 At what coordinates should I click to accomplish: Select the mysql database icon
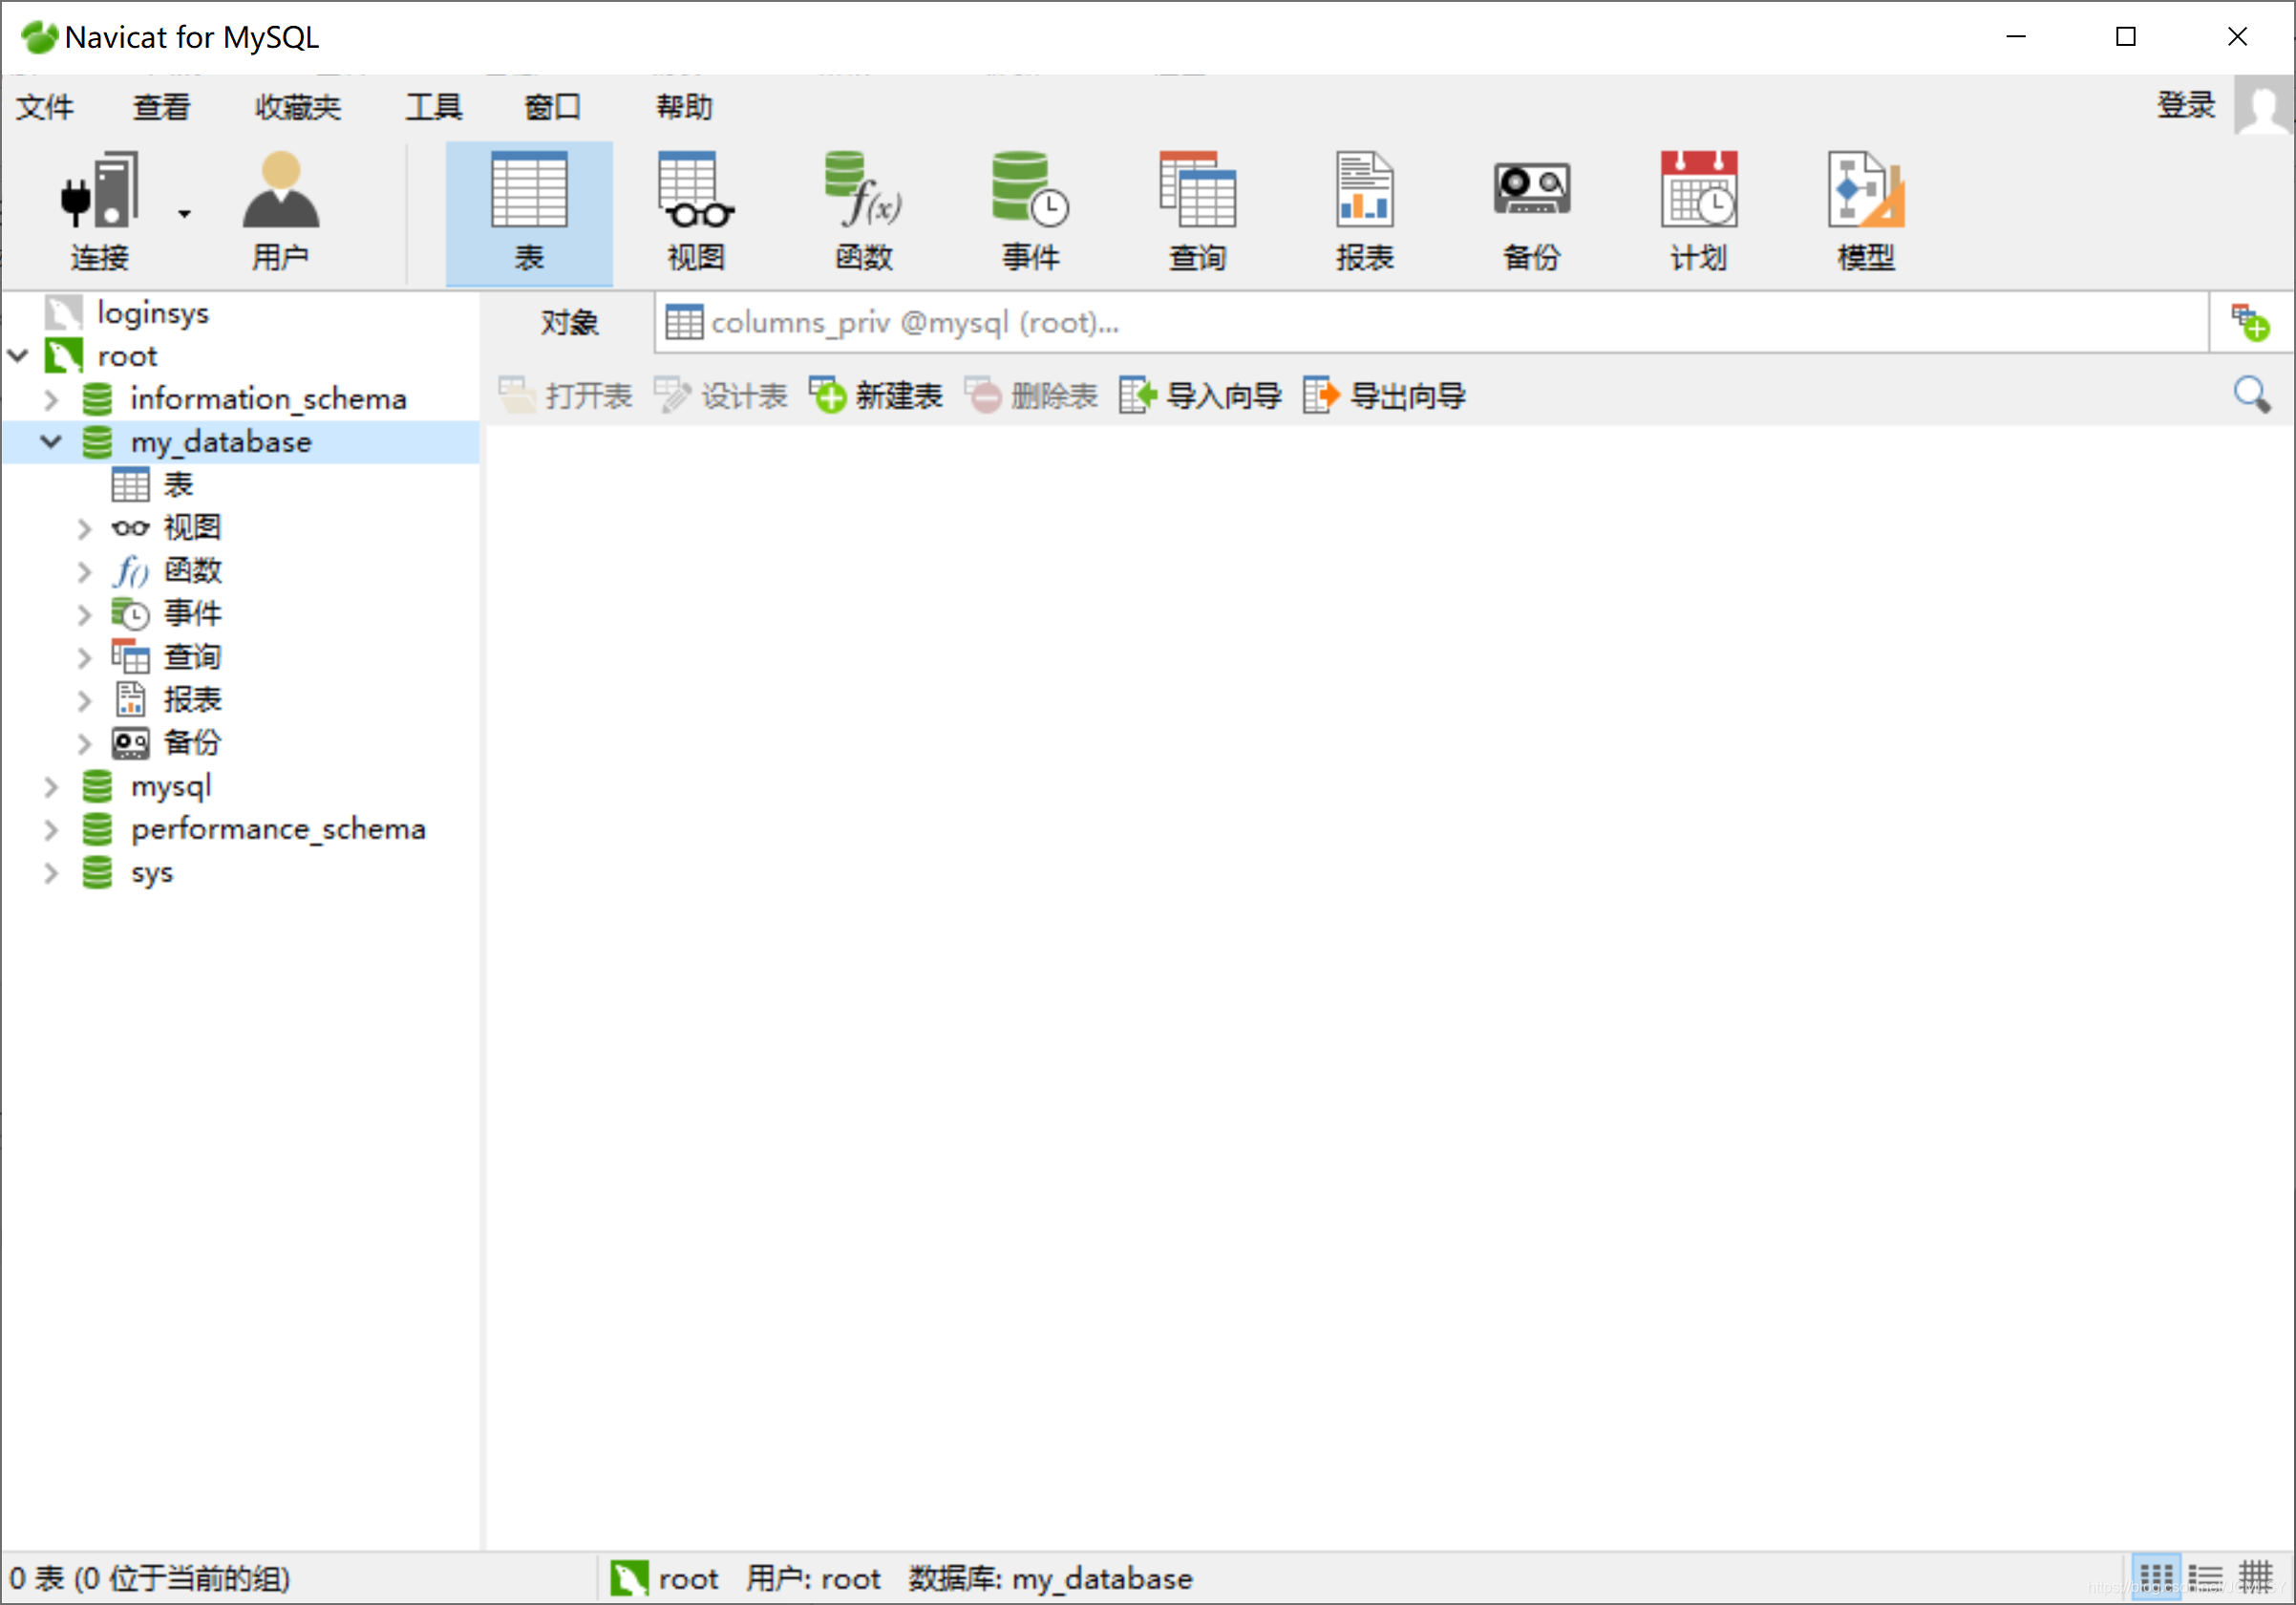(97, 786)
